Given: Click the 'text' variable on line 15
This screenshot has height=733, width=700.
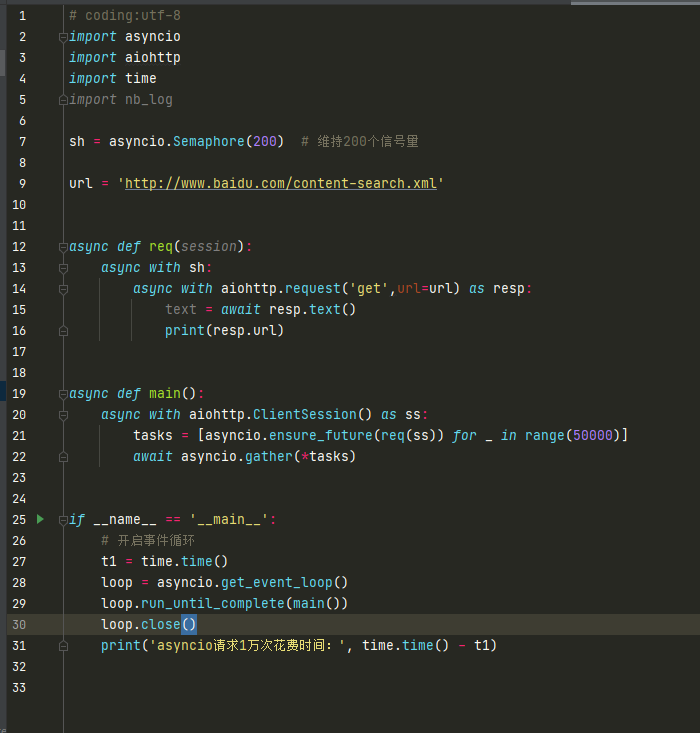Looking at the screenshot, I should pos(180,309).
